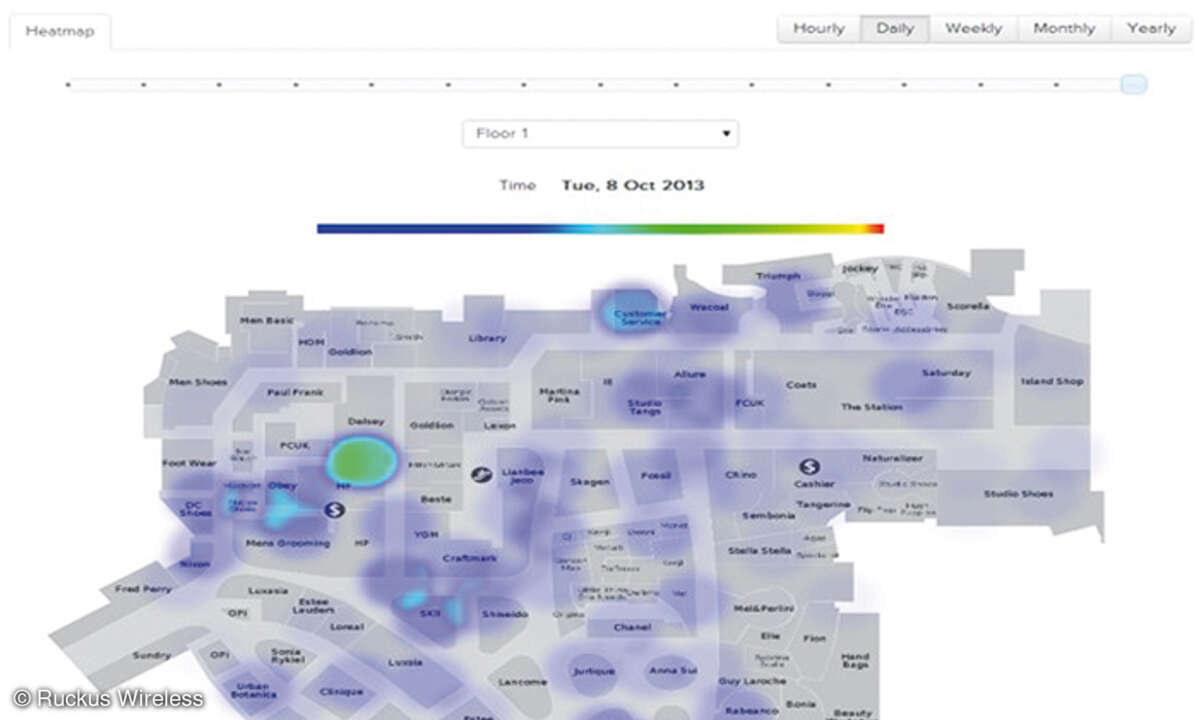
Task: Open the Heatmap tab
Action: click(60, 31)
